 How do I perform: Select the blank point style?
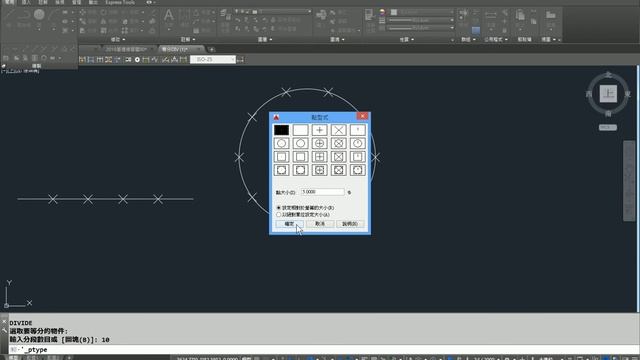coord(300,130)
